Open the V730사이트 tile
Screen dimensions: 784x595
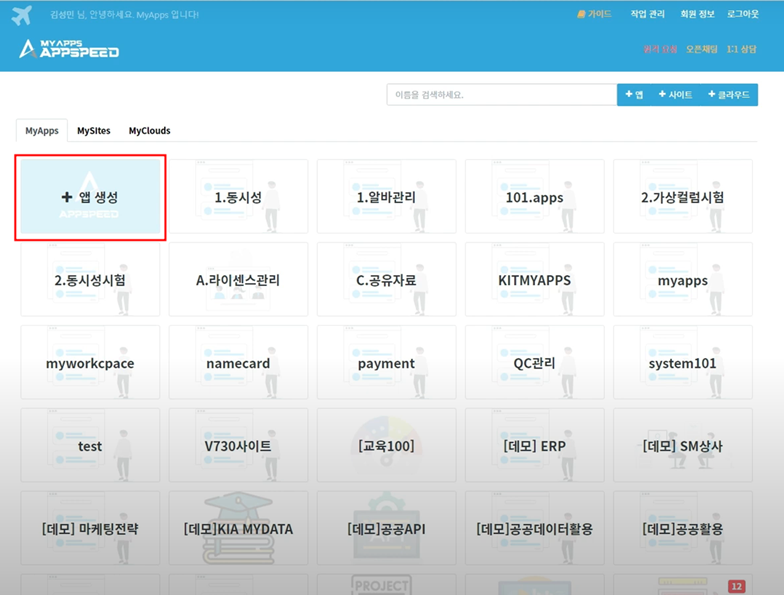[238, 446]
